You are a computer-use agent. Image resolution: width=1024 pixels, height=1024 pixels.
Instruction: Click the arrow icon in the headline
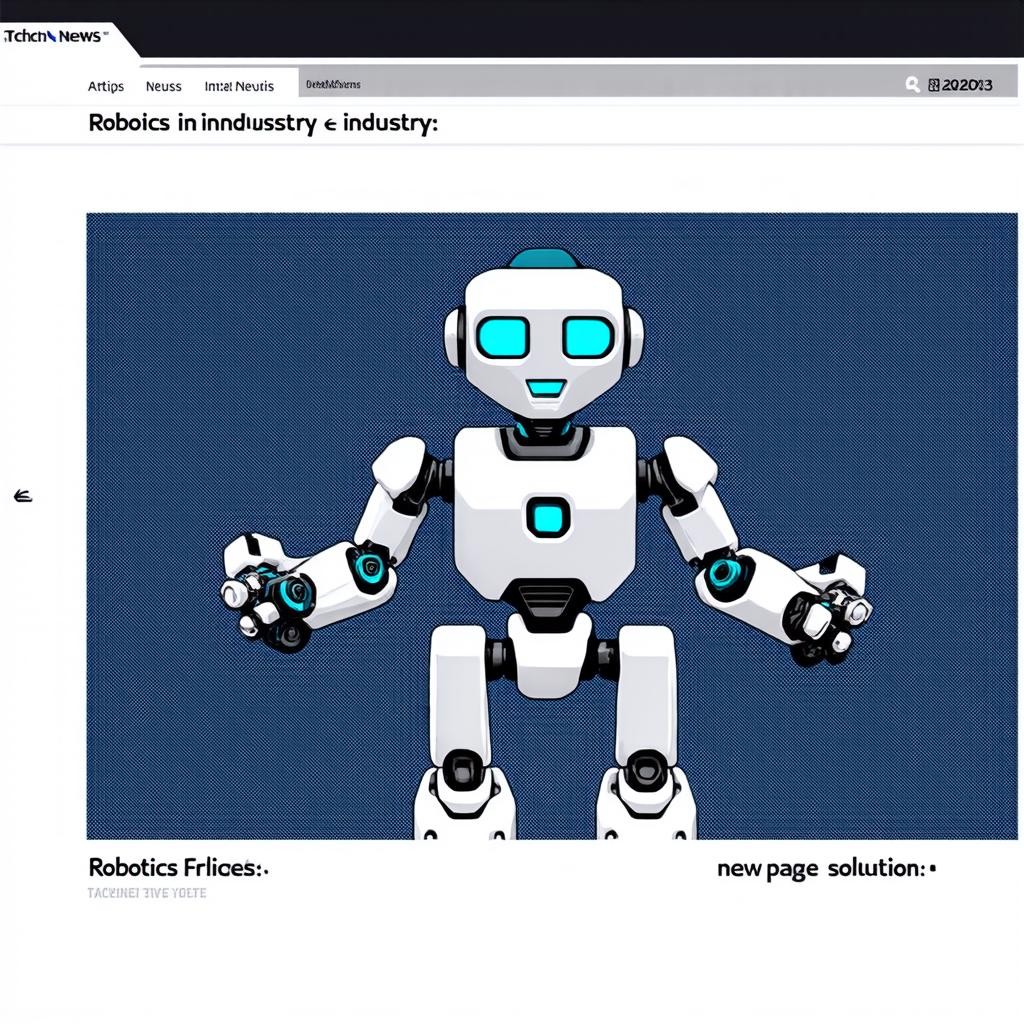pyautogui.click(x=327, y=125)
